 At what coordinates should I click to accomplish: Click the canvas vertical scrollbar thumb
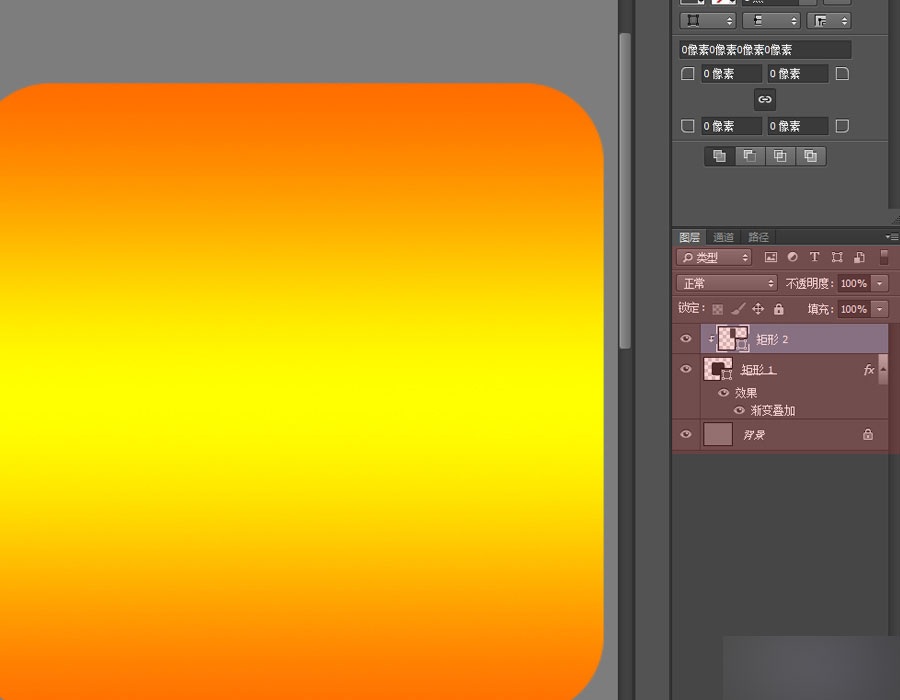(625, 190)
